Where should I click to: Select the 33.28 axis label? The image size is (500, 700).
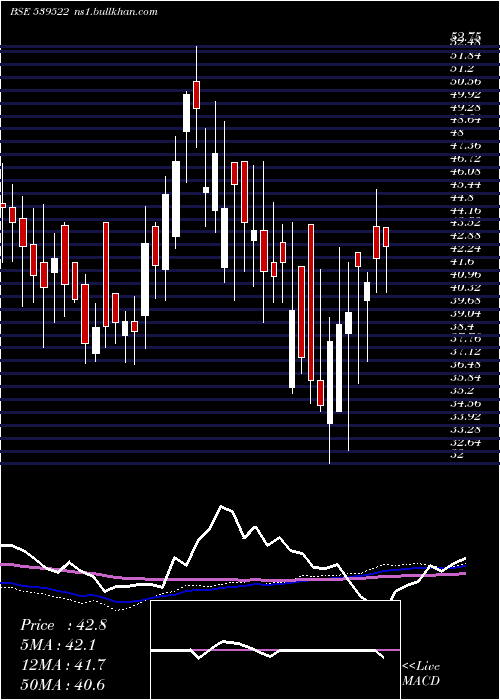pyautogui.click(x=465, y=429)
